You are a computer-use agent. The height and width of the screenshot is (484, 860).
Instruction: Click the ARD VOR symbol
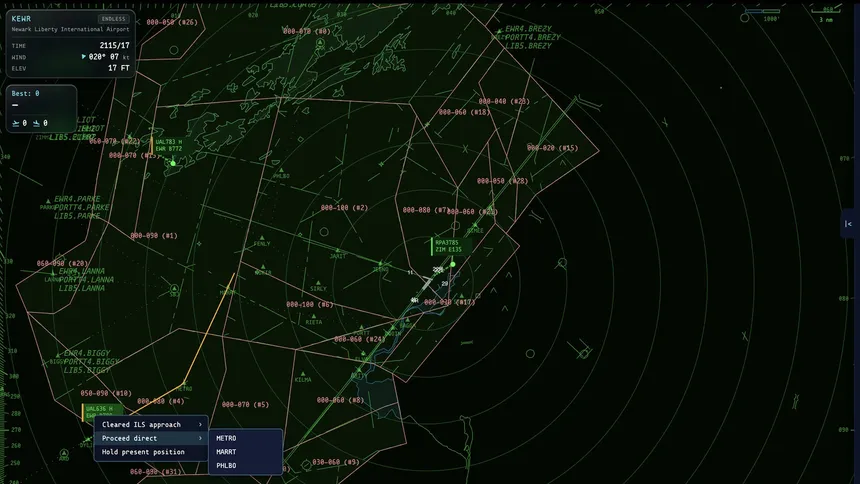(x=64, y=453)
